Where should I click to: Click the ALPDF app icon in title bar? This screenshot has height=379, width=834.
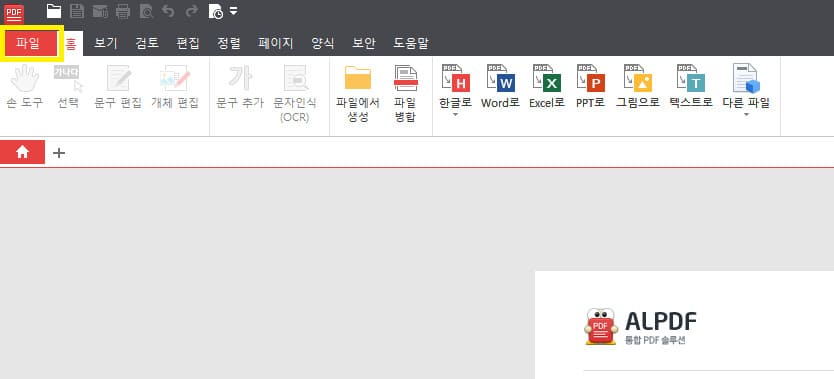[14, 13]
